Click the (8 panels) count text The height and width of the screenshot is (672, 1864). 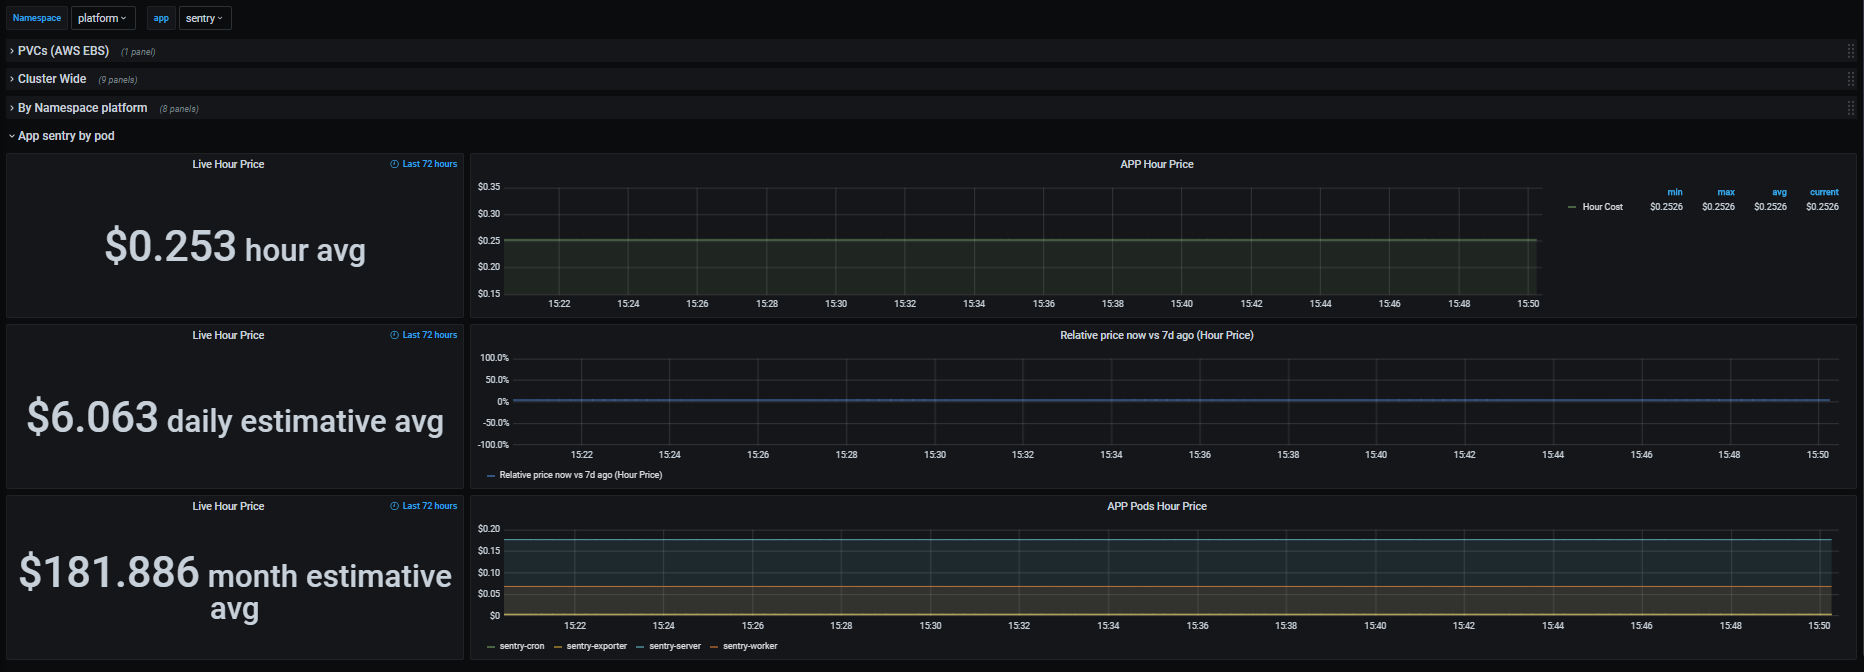pos(179,109)
